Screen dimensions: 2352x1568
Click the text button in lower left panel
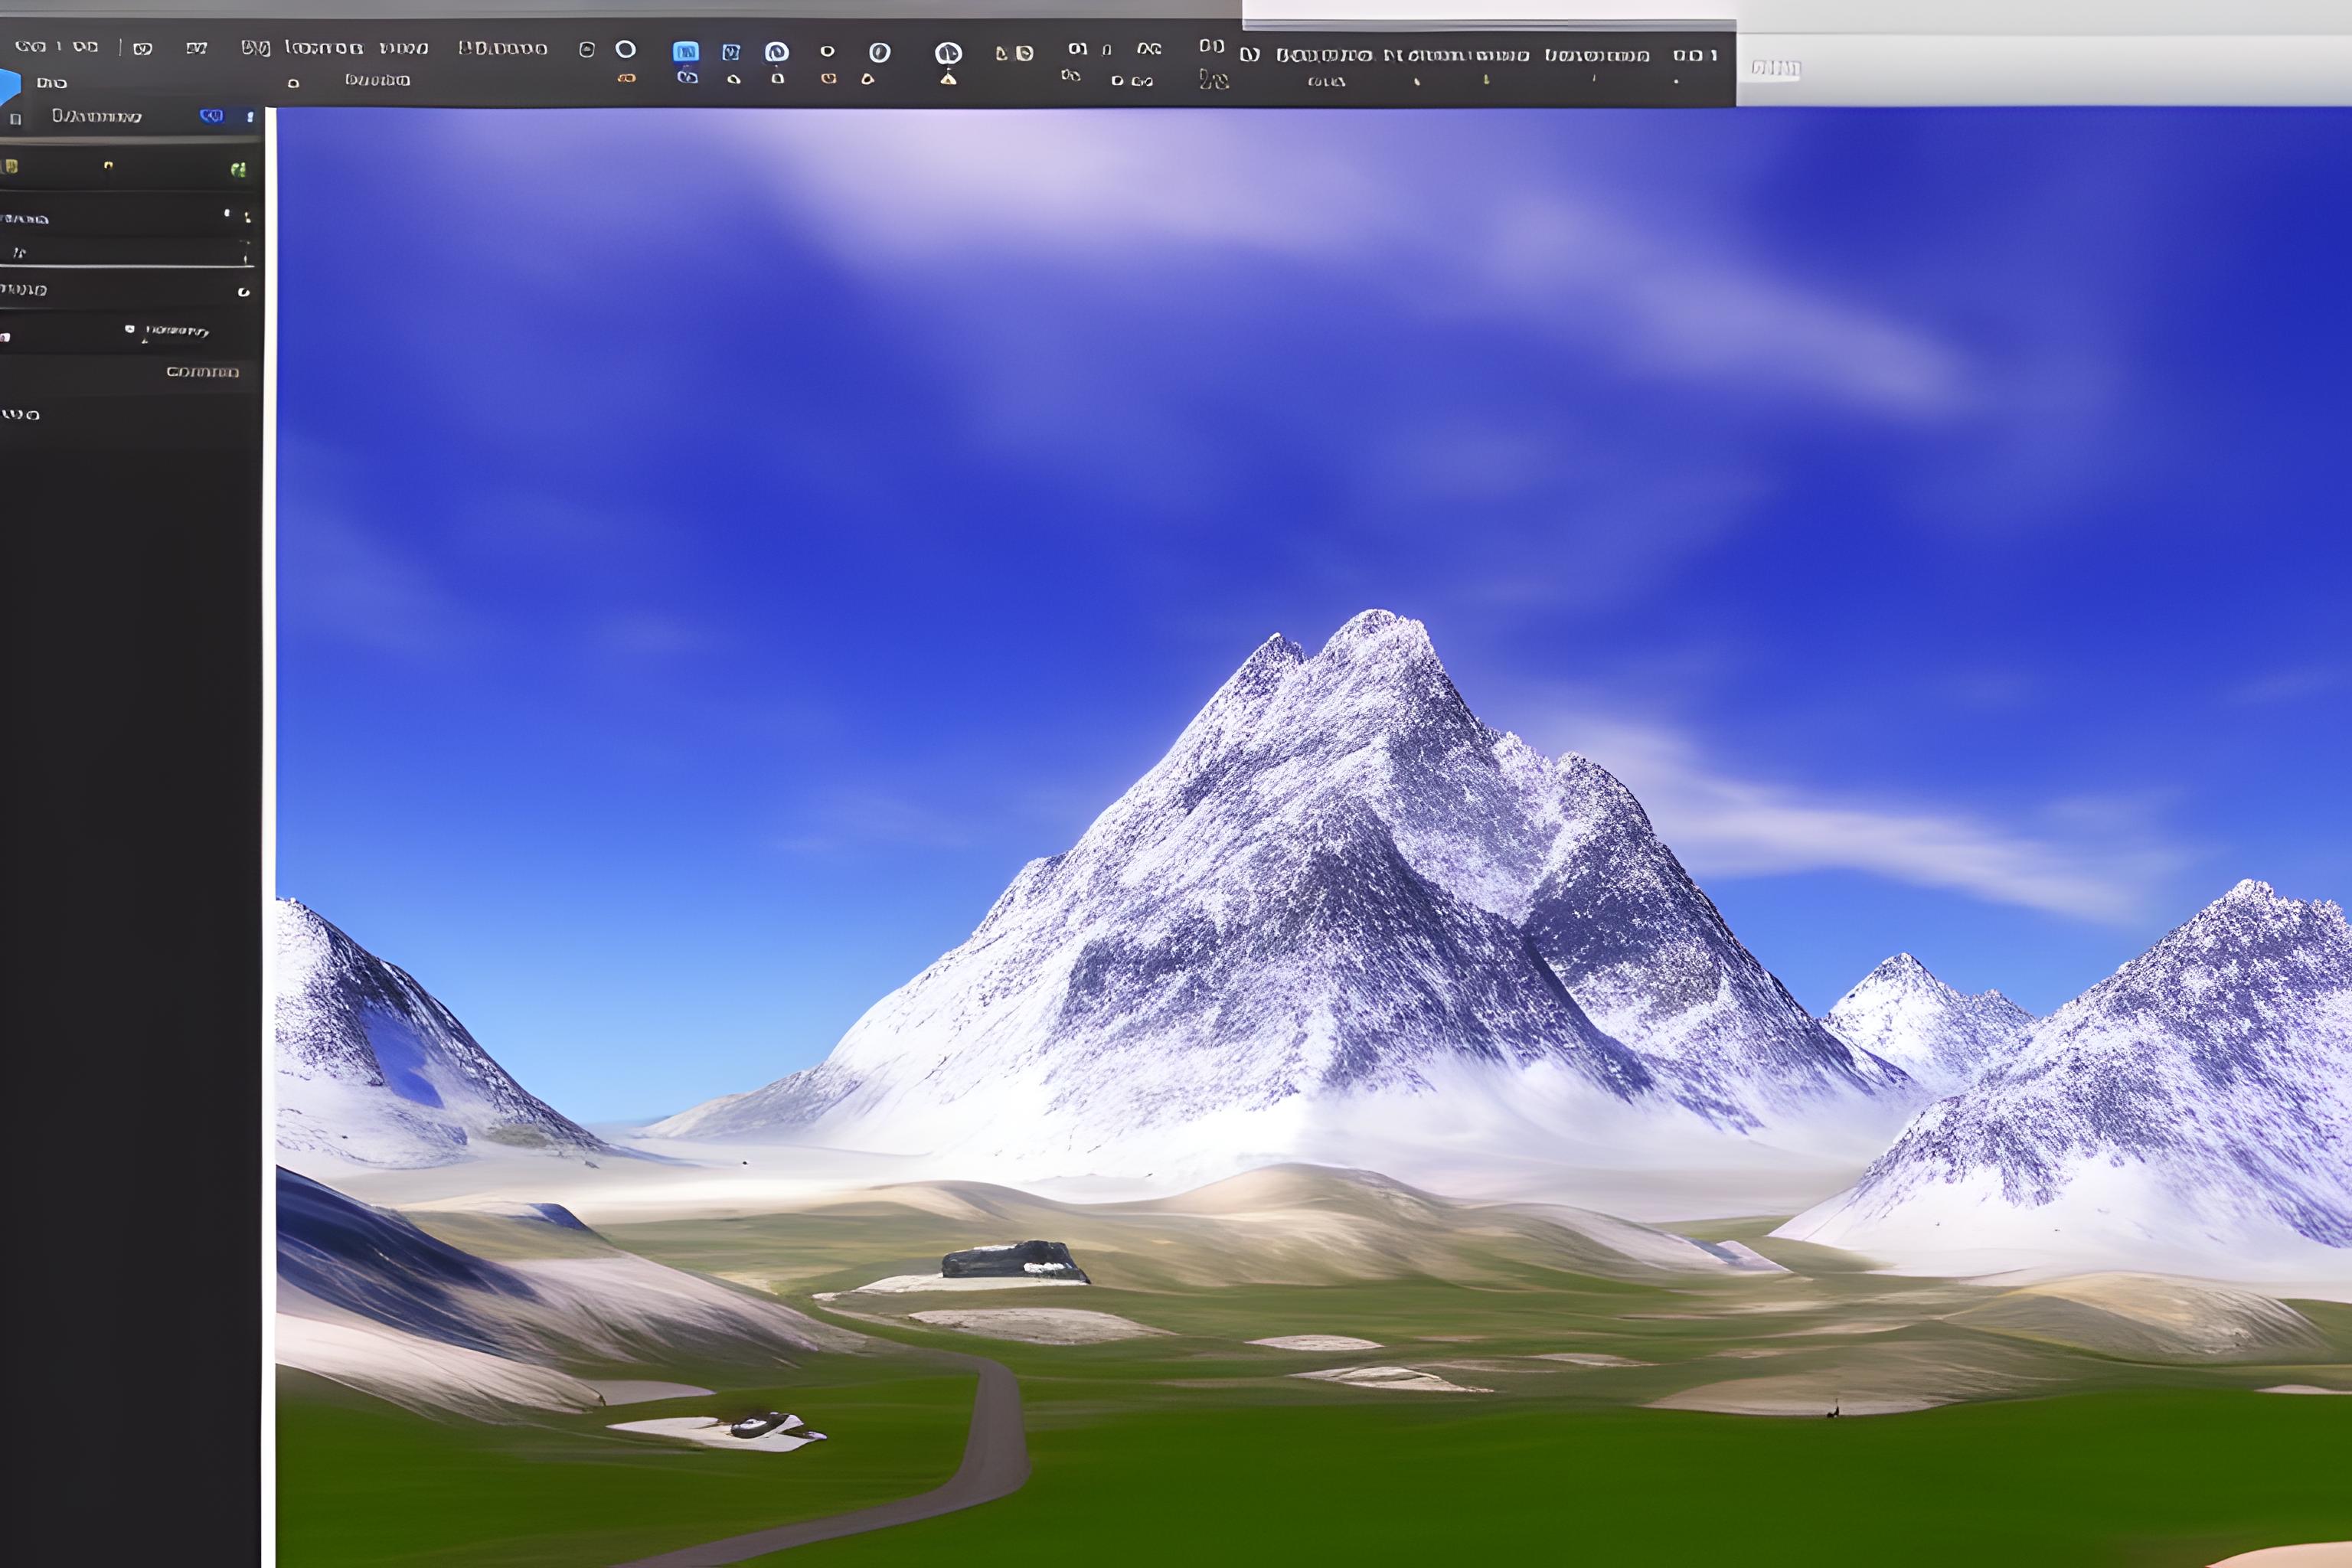click(202, 372)
